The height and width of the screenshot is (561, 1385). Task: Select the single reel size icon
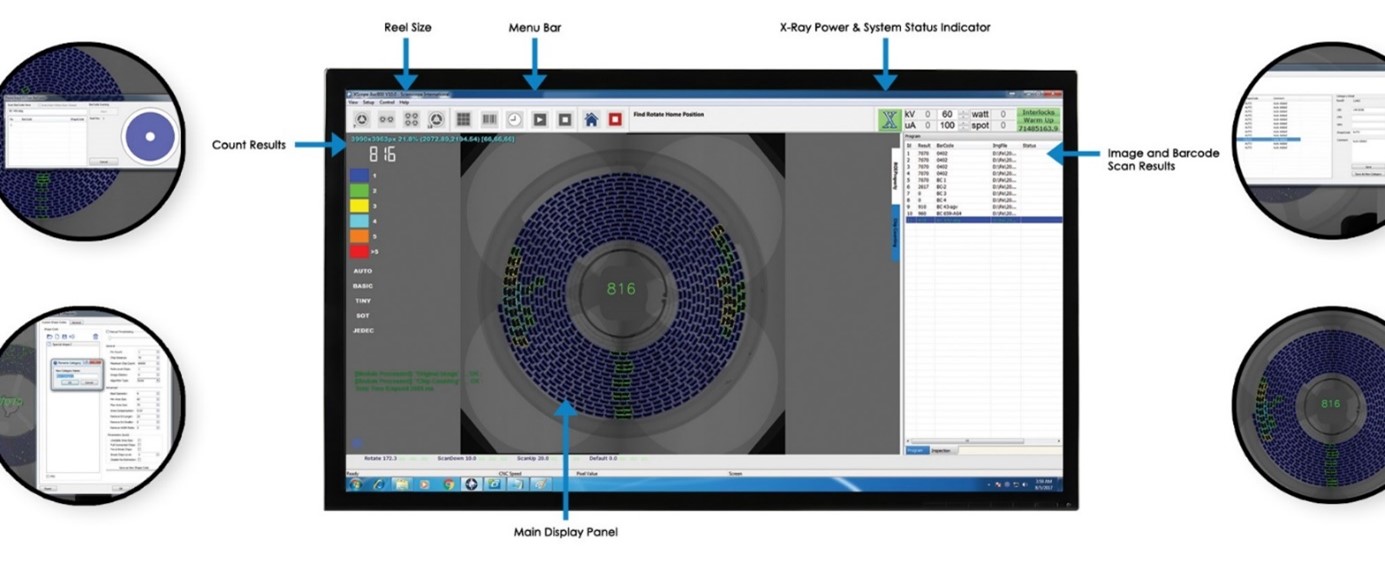tap(361, 119)
